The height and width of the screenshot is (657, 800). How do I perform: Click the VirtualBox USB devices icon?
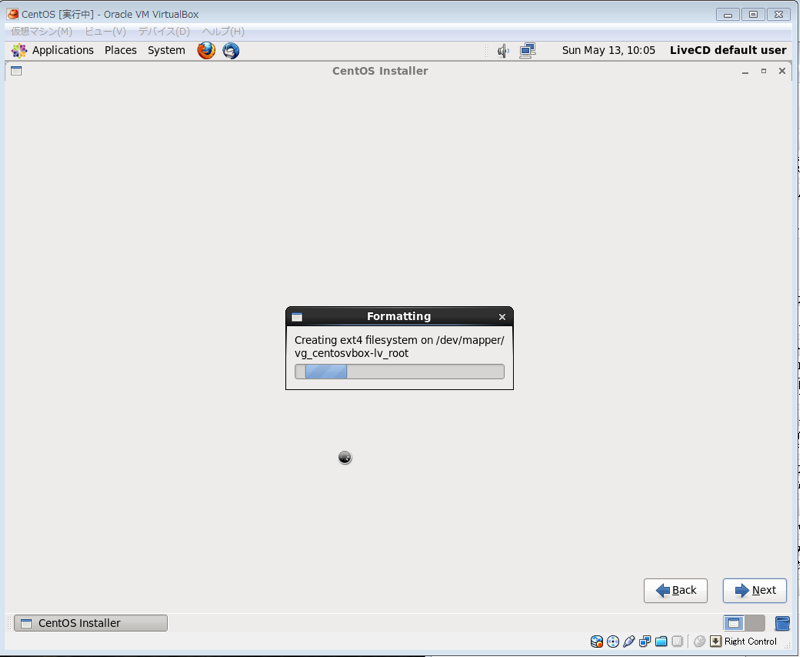[x=629, y=642]
